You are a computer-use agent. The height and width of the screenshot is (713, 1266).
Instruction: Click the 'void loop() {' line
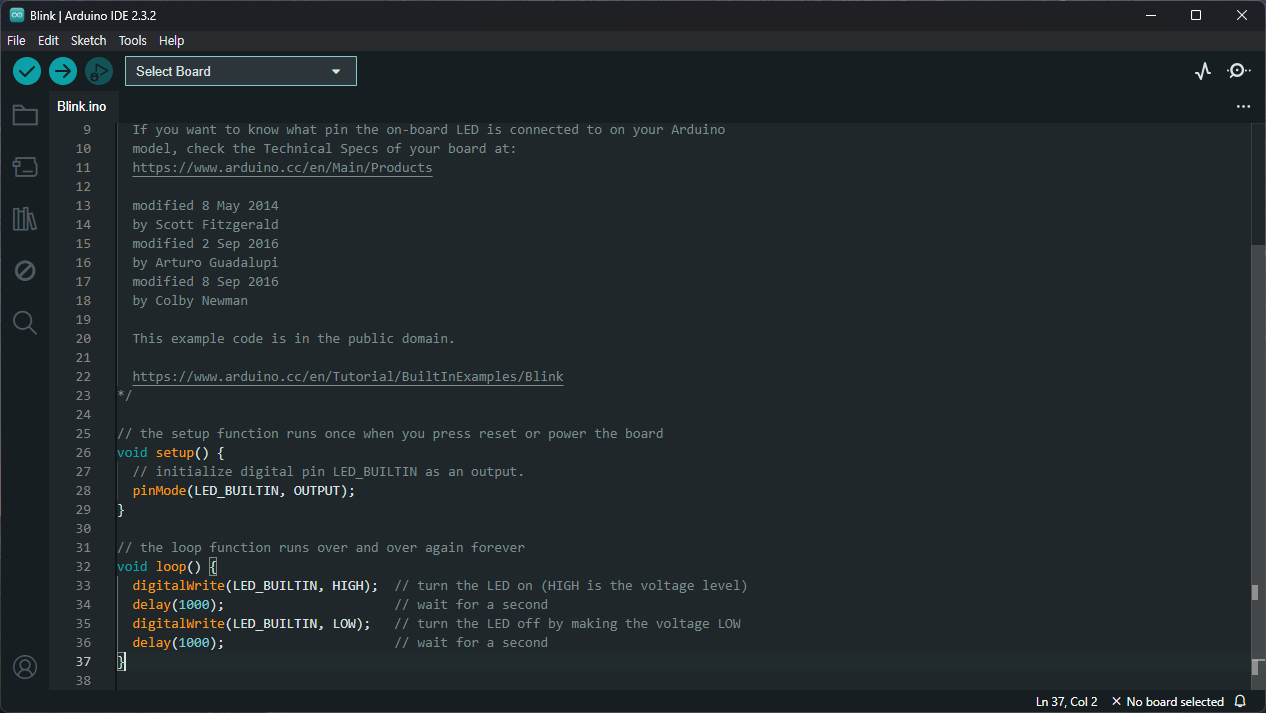coord(167,567)
